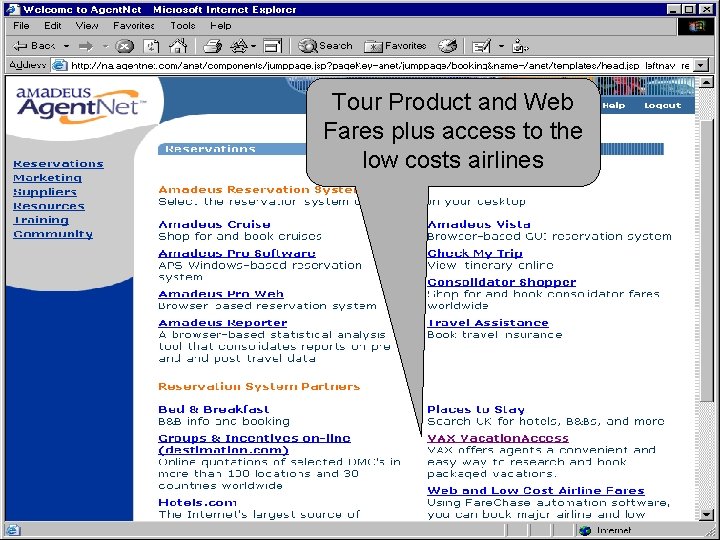Screen dimensions: 720x540
Task: Expand the Address bar dropdown arrow
Action: click(700, 66)
